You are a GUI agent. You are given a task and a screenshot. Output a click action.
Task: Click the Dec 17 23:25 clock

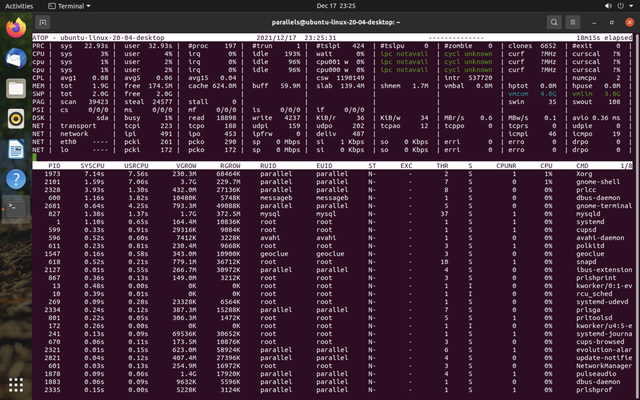click(x=336, y=6)
